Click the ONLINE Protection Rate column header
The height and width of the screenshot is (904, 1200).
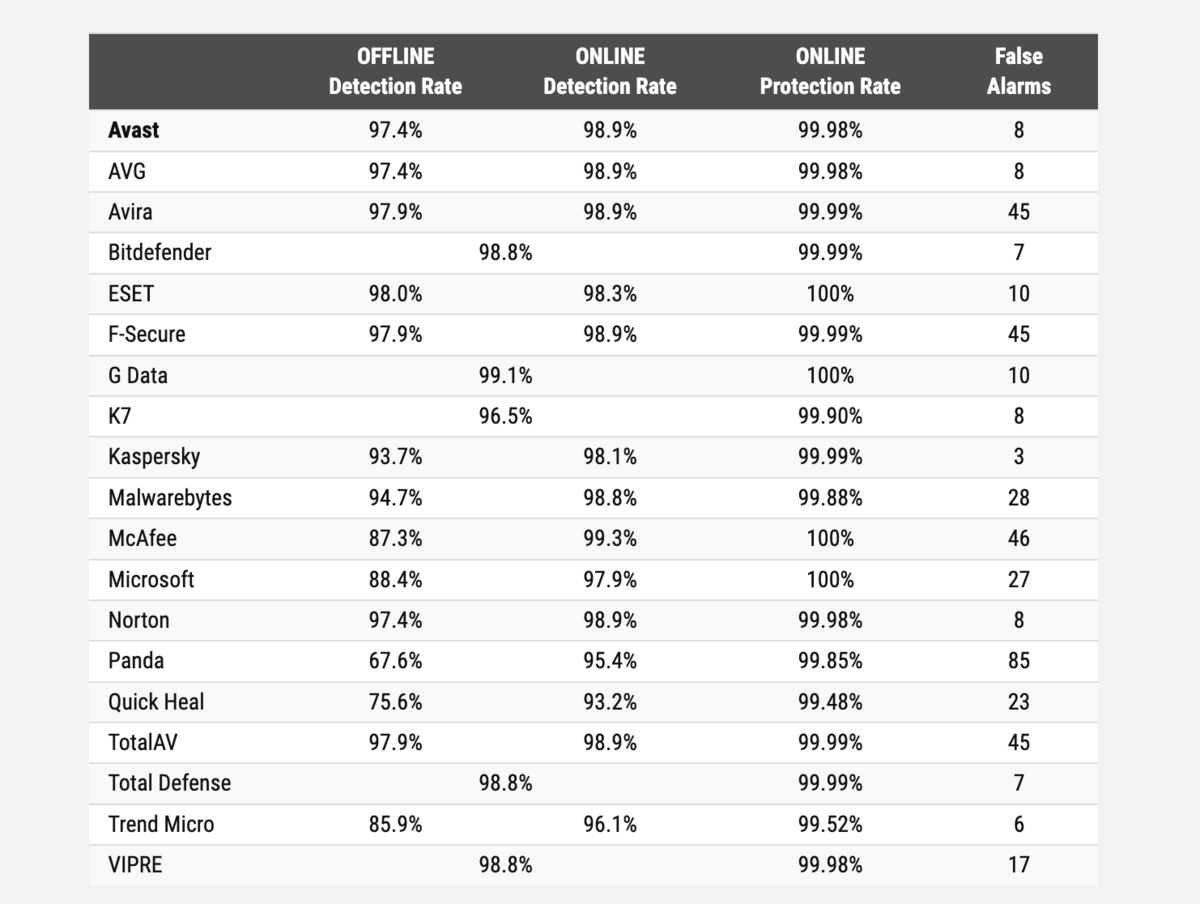(x=830, y=71)
